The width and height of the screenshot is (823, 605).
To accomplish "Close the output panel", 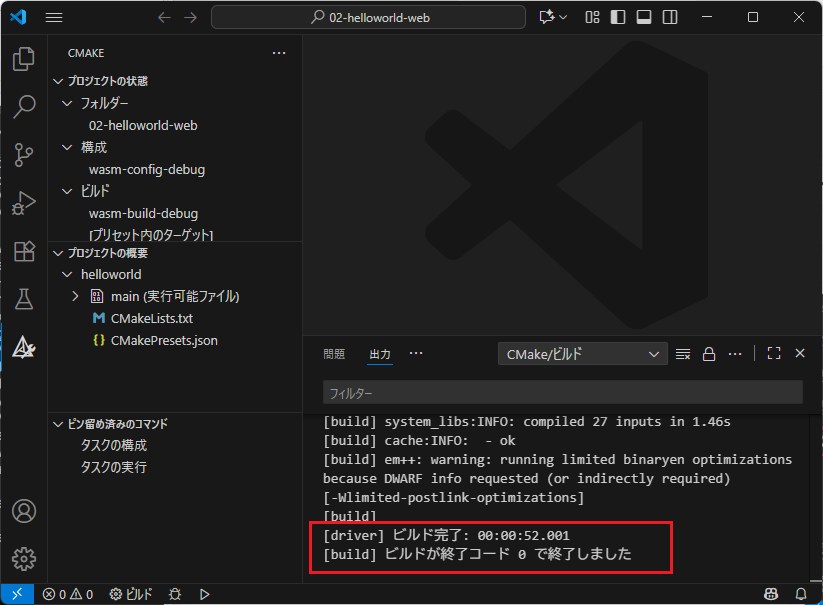I will point(800,353).
